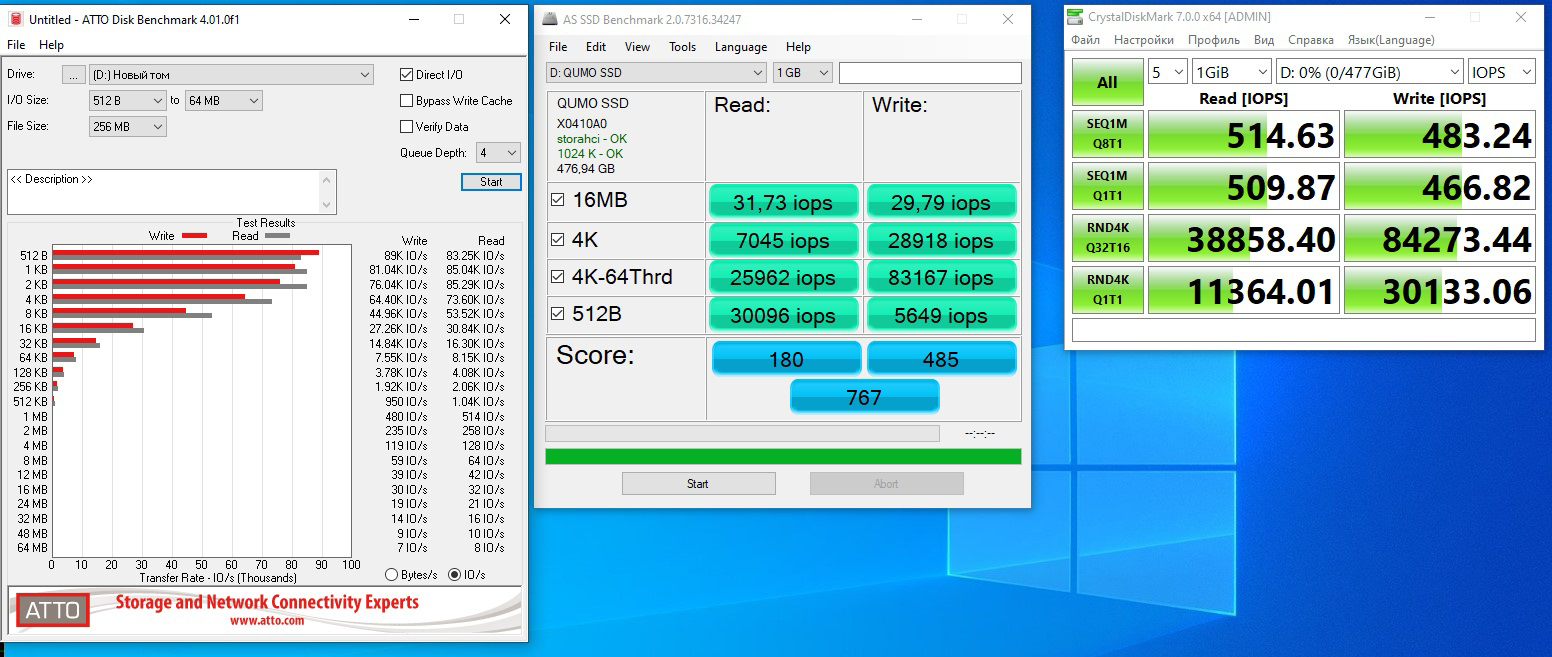Toggle 4K test checkbox in AS SSD
The width and height of the screenshot is (1552, 657).
558,239
